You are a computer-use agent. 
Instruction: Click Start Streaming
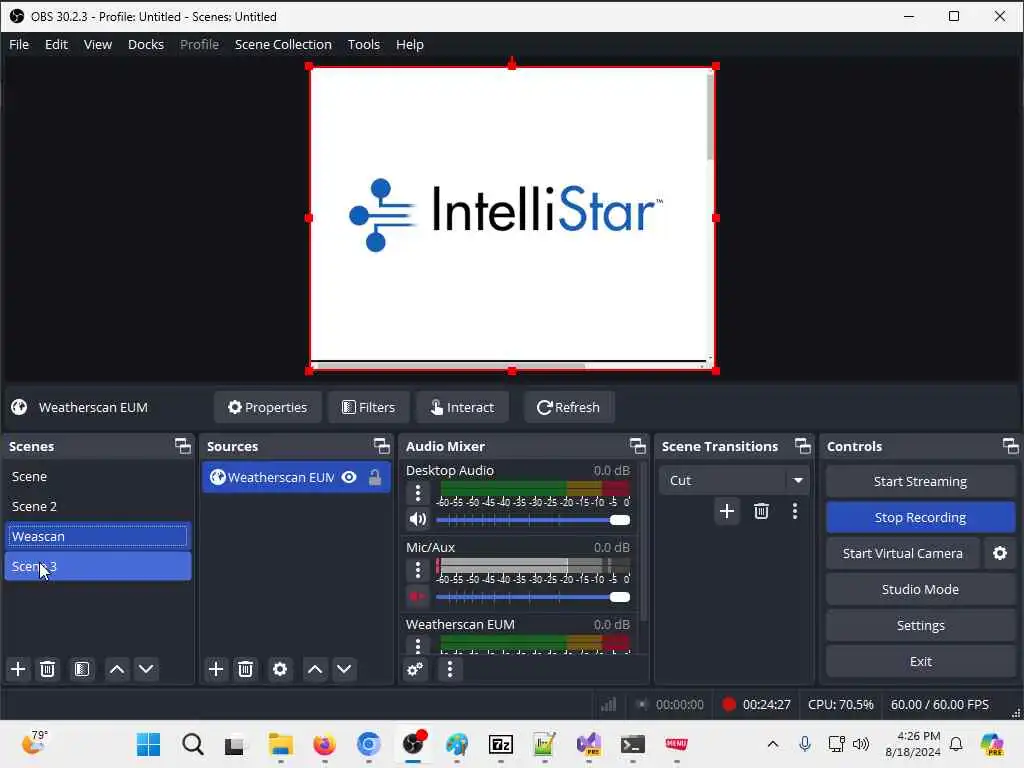(920, 481)
